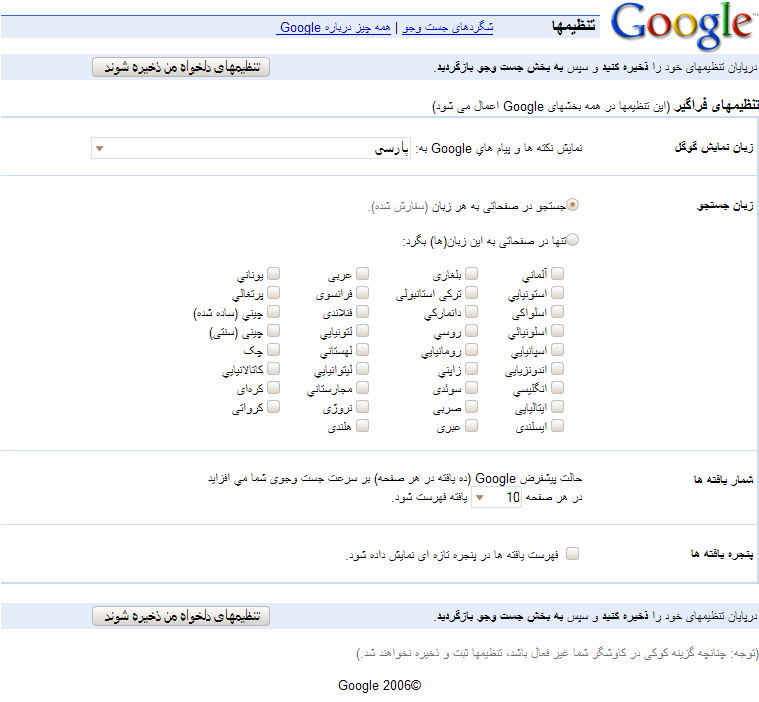This screenshot has width=759, height=702.
Task: Check the French (فرانسوی) language checkbox
Action: [x=362, y=293]
